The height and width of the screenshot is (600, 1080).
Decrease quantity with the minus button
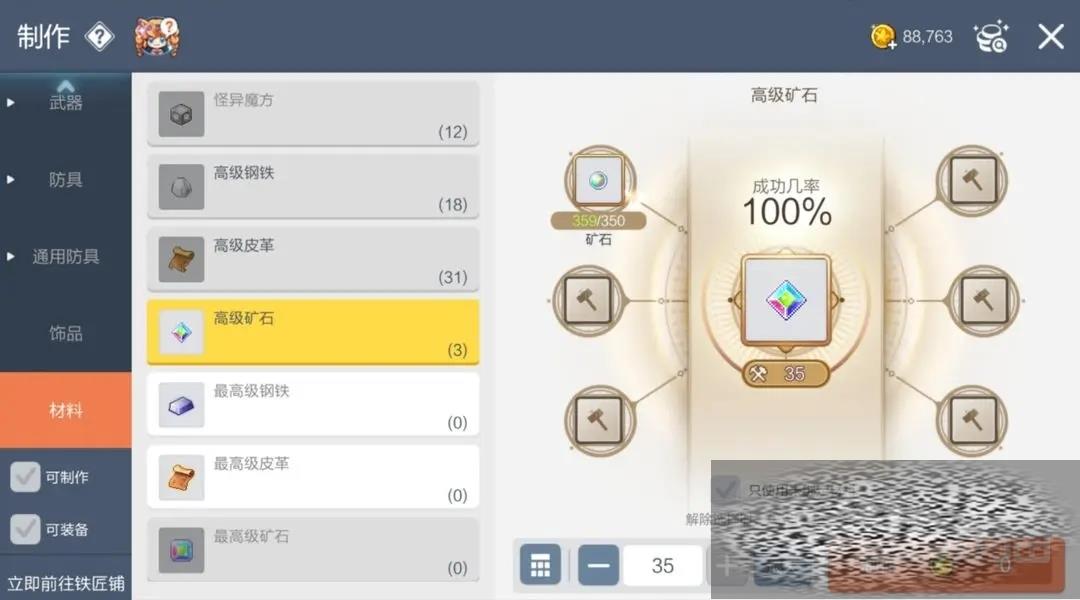click(x=598, y=566)
